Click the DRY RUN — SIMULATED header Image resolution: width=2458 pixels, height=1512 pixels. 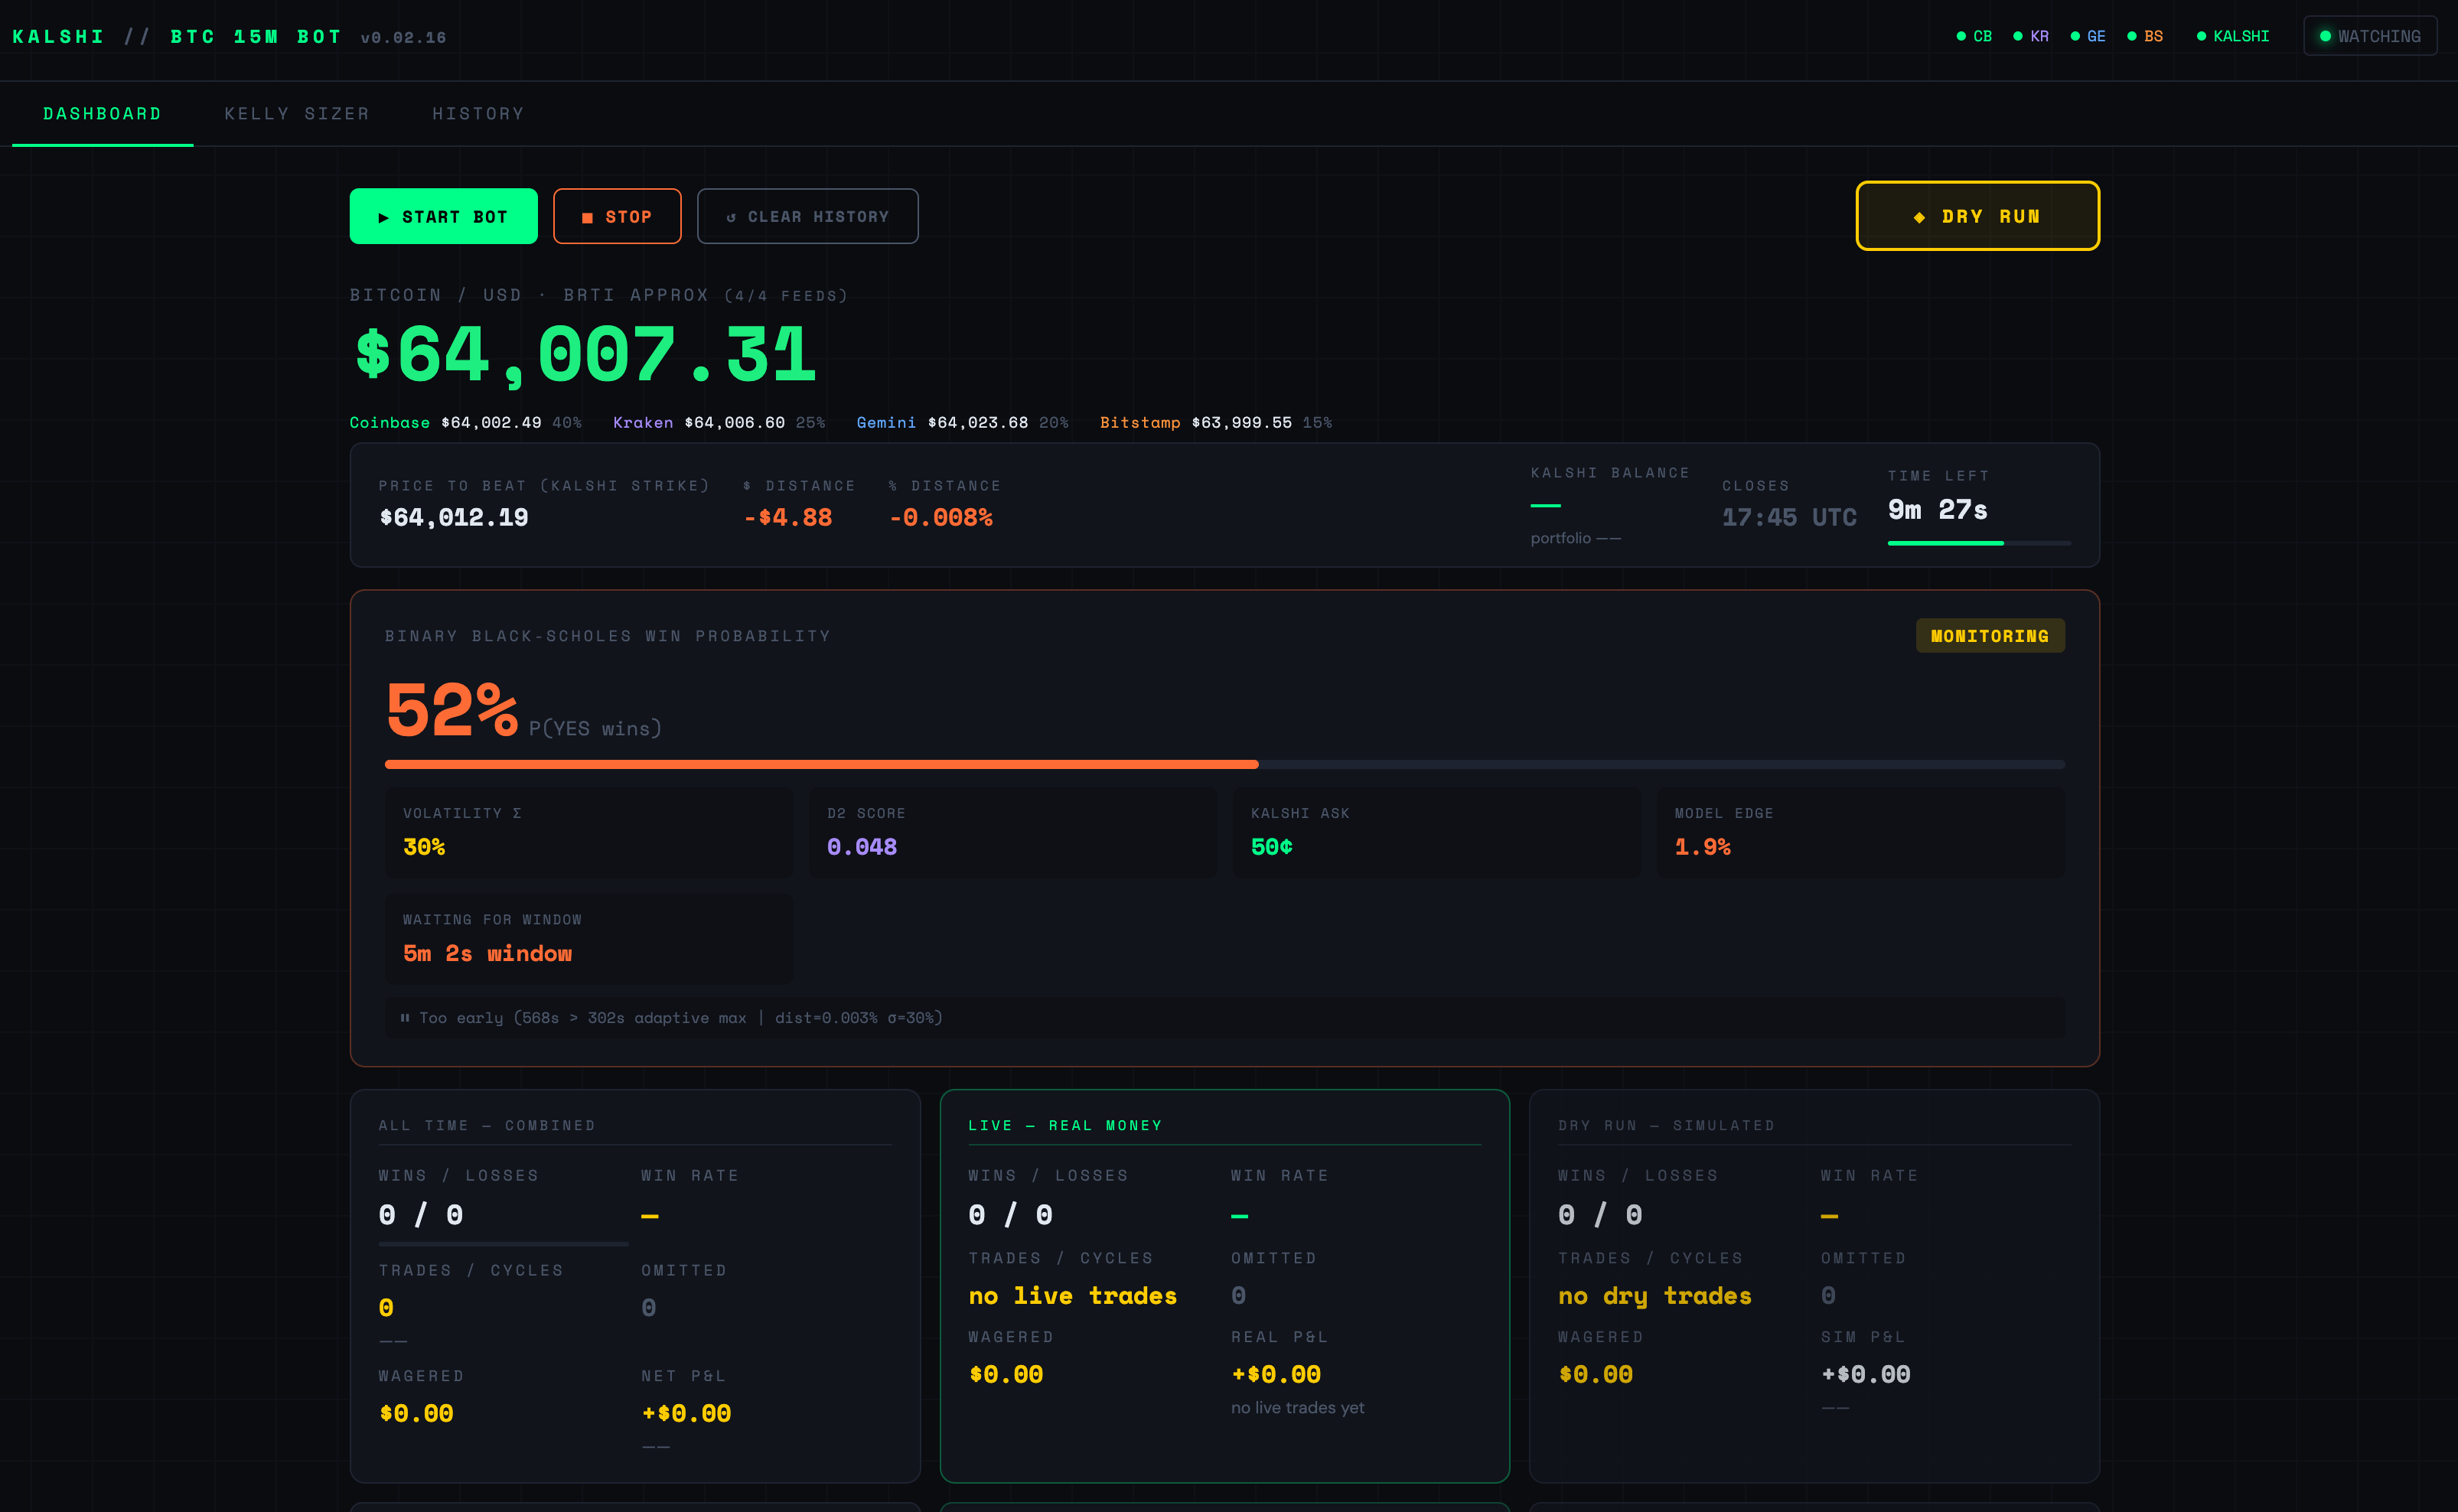pyautogui.click(x=1666, y=1126)
